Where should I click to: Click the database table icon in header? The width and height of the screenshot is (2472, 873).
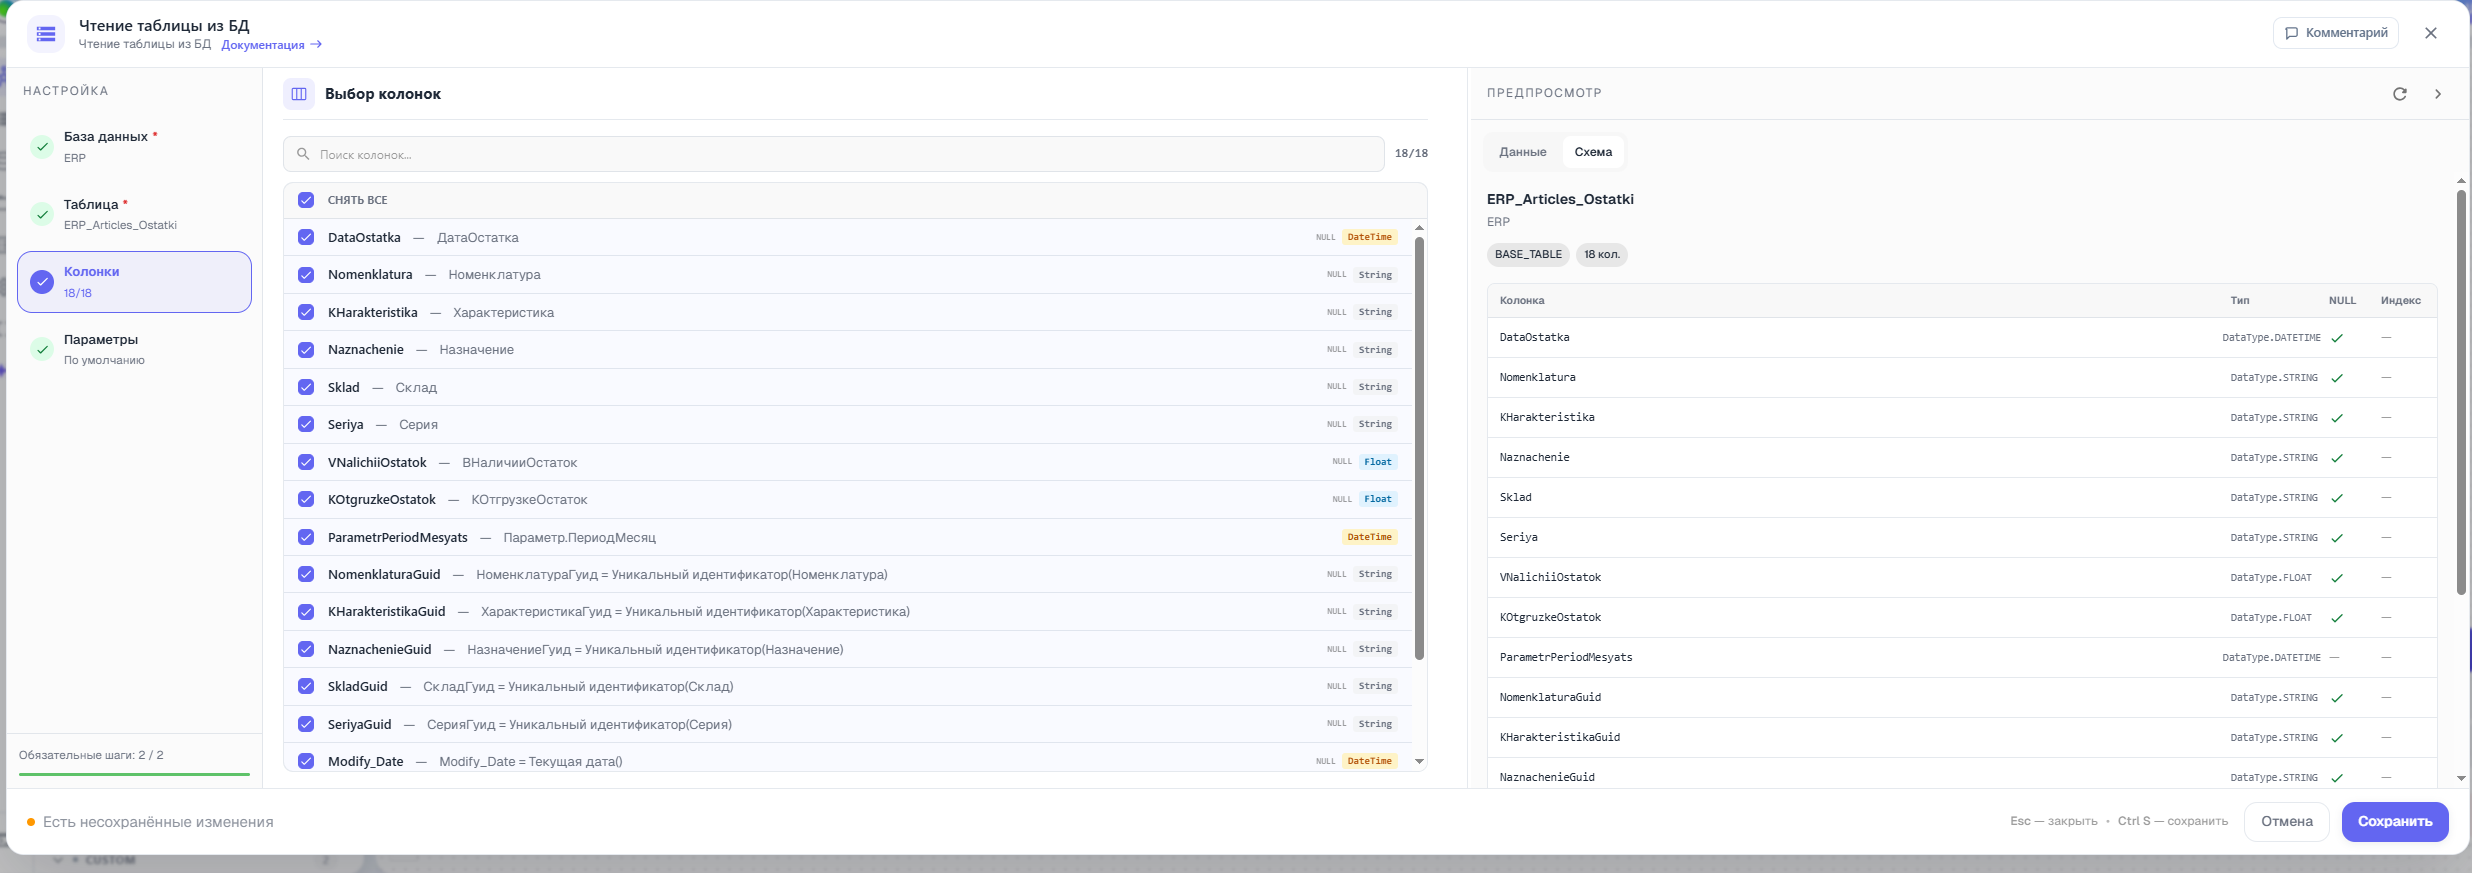click(x=46, y=34)
